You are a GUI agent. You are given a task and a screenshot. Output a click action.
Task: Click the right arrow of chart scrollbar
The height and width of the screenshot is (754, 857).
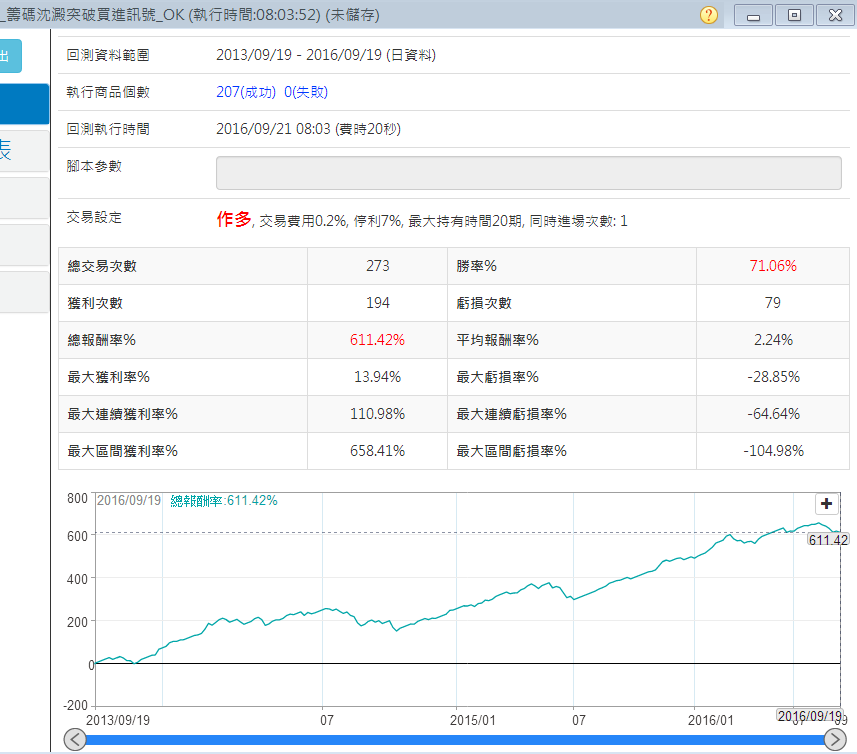click(835, 739)
